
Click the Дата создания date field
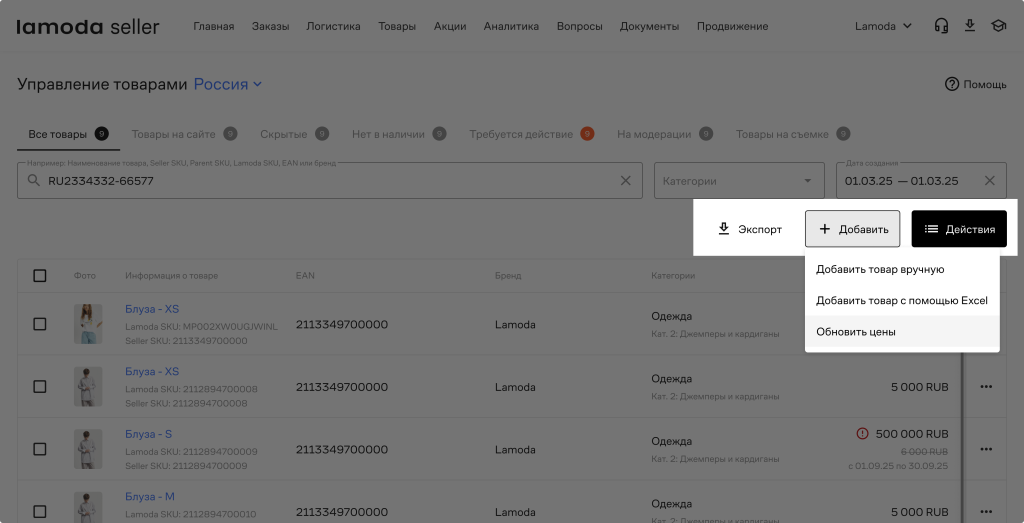[x=921, y=181]
